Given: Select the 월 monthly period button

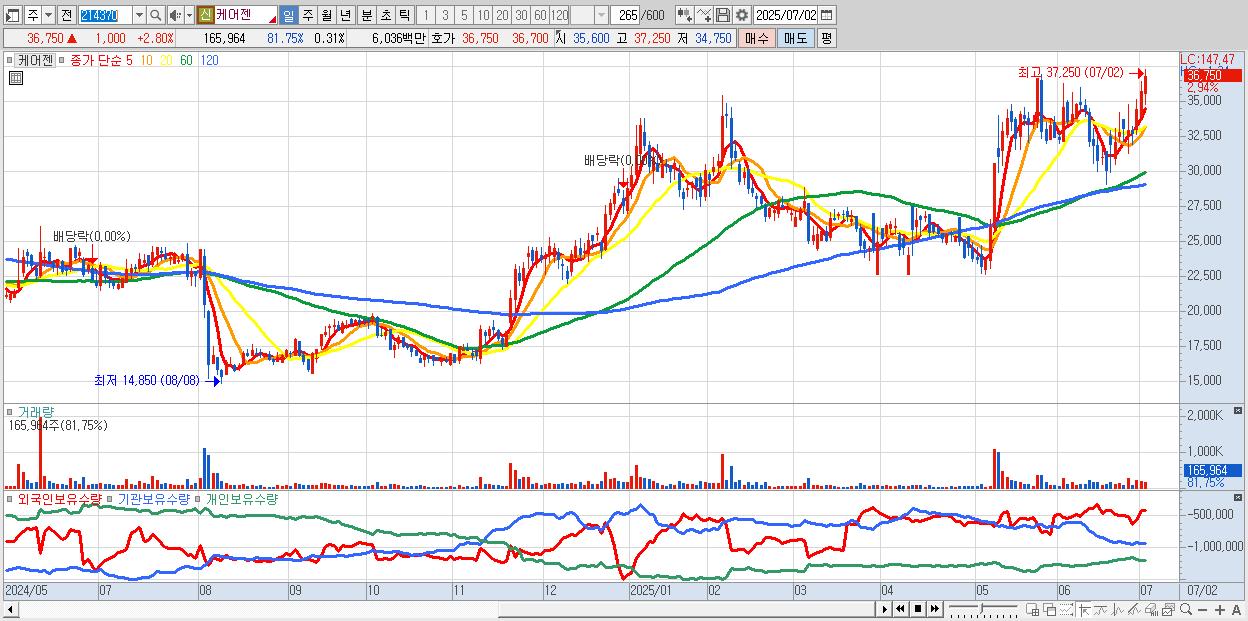Looking at the screenshot, I should 326,15.
